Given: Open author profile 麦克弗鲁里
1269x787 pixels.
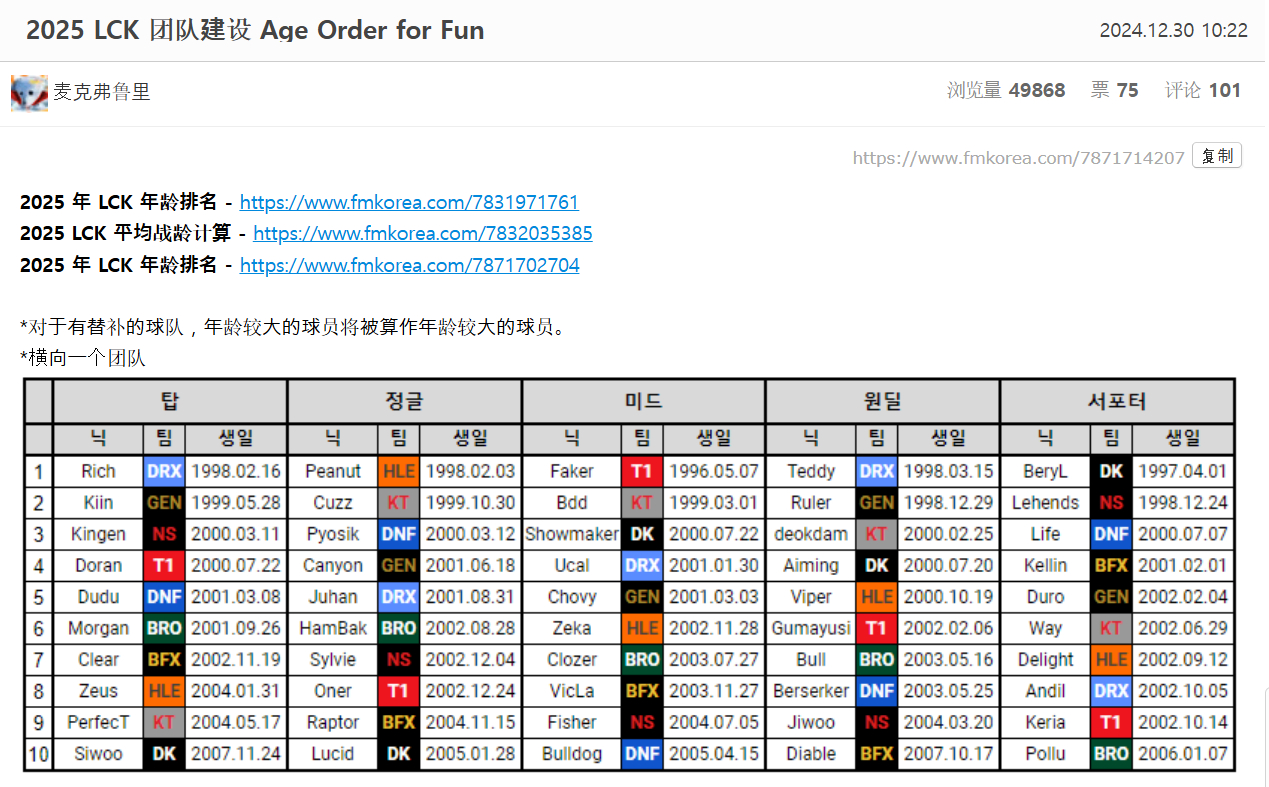Looking at the screenshot, I should 102,92.
